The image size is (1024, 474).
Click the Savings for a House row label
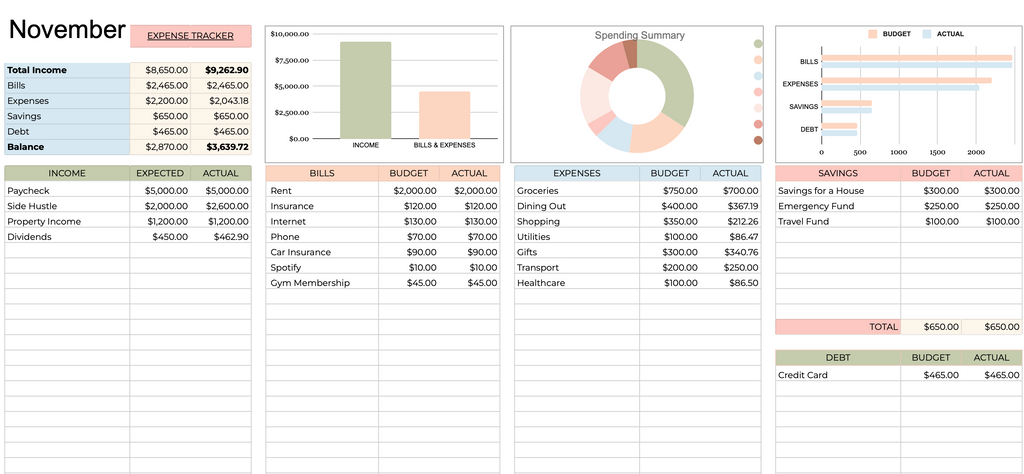(x=821, y=191)
